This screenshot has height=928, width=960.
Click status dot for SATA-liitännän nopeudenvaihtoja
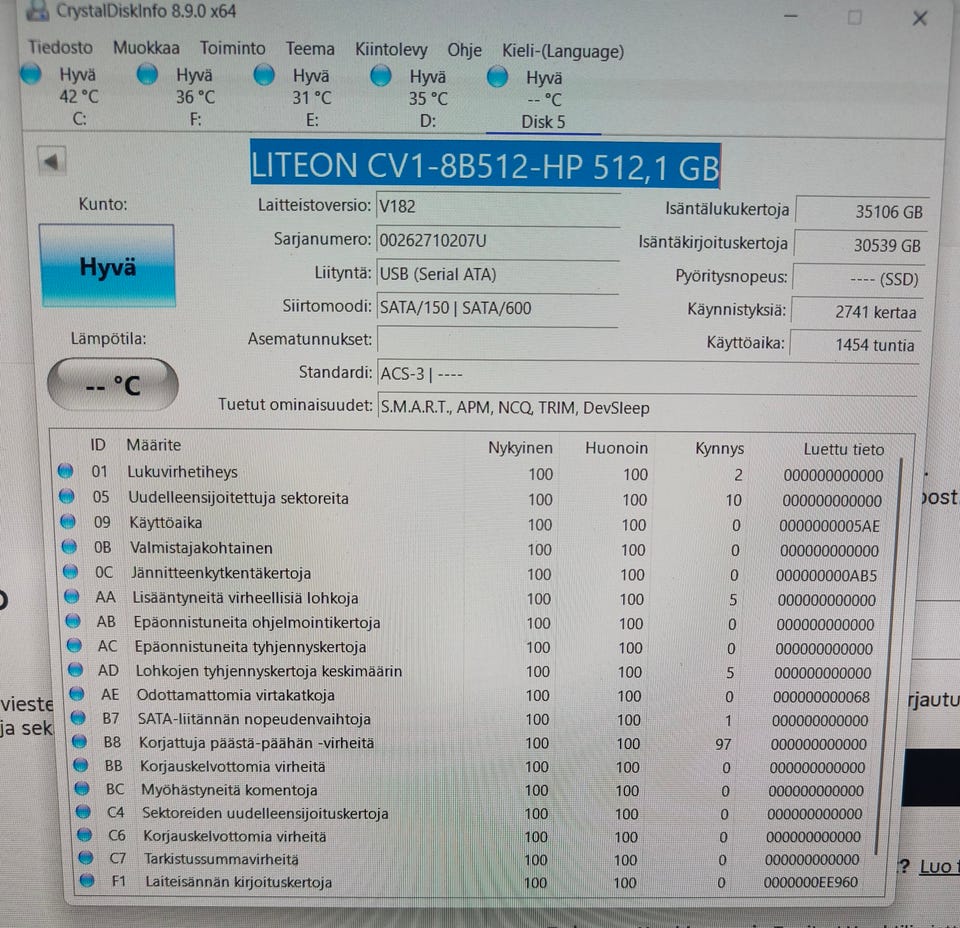78,717
